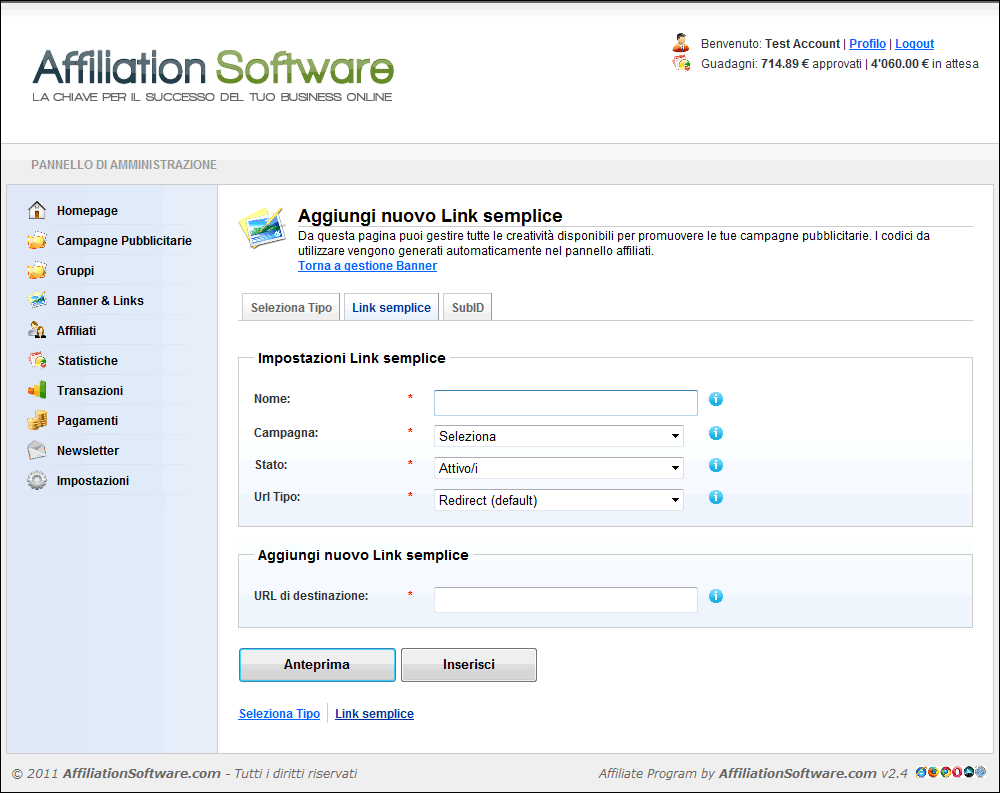Open the Stato dropdown showing Attivo/i

click(x=559, y=468)
